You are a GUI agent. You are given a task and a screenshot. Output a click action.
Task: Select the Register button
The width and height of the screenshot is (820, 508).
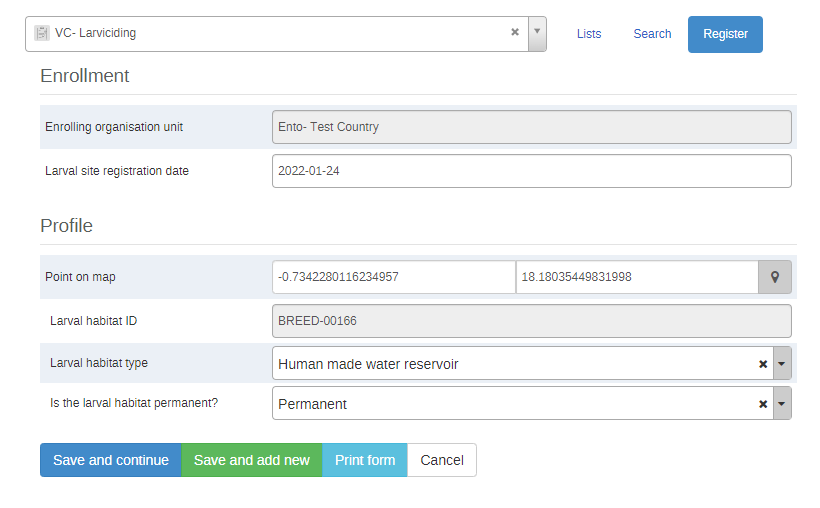click(x=725, y=34)
